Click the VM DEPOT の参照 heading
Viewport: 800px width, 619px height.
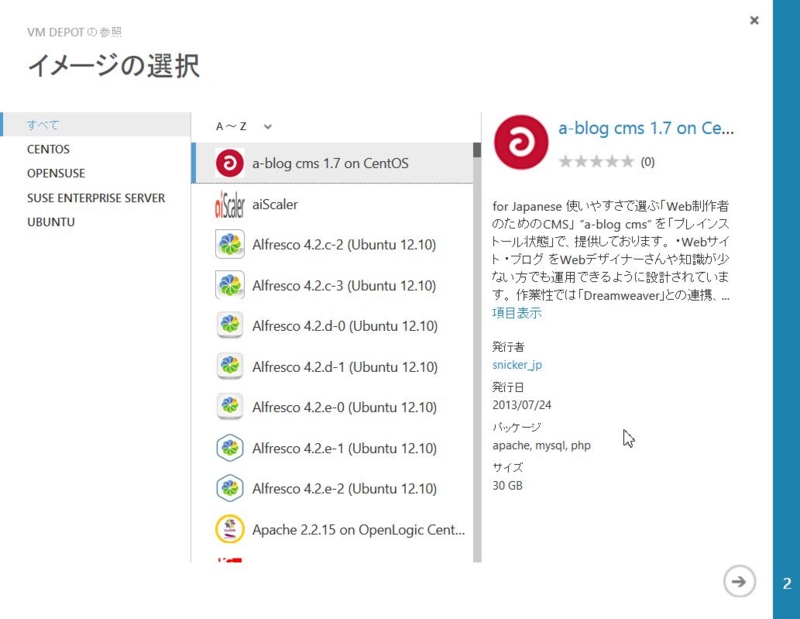(74, 32)
